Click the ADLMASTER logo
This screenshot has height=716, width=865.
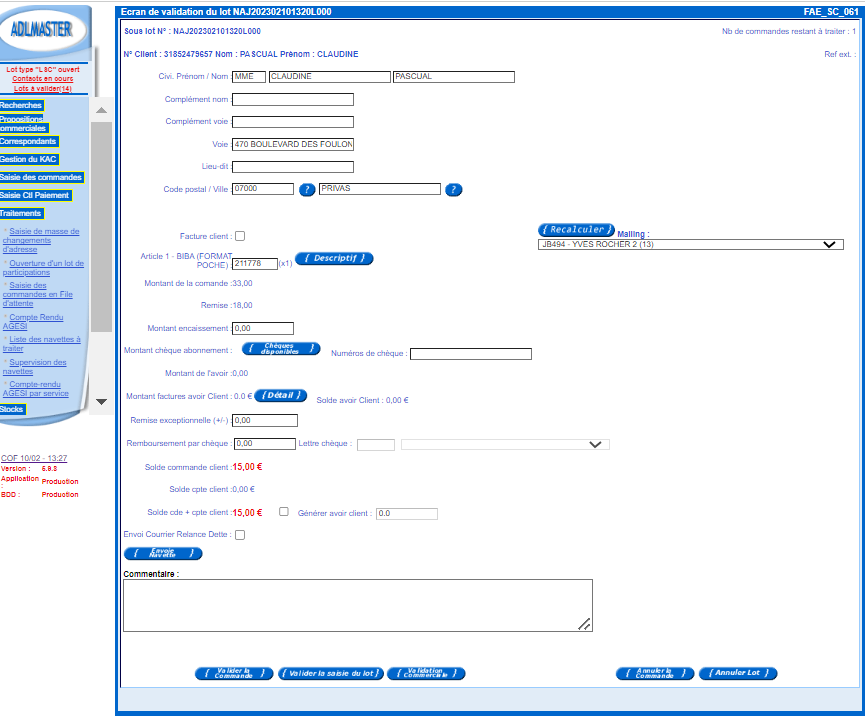[42, 29]
